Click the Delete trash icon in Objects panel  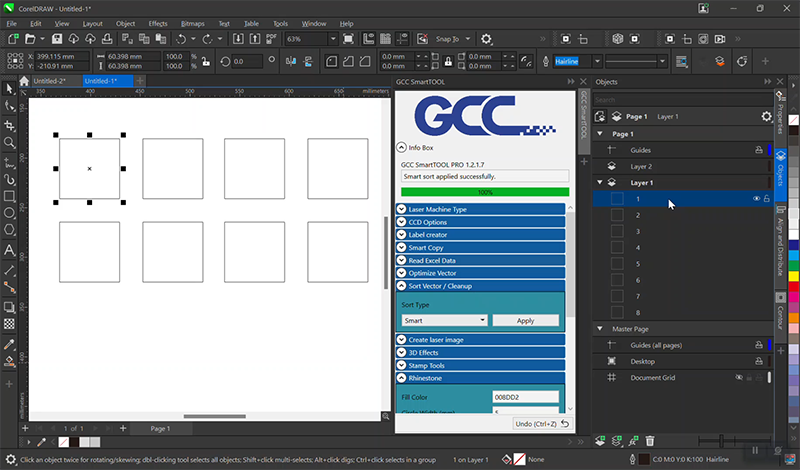point(650,440)
